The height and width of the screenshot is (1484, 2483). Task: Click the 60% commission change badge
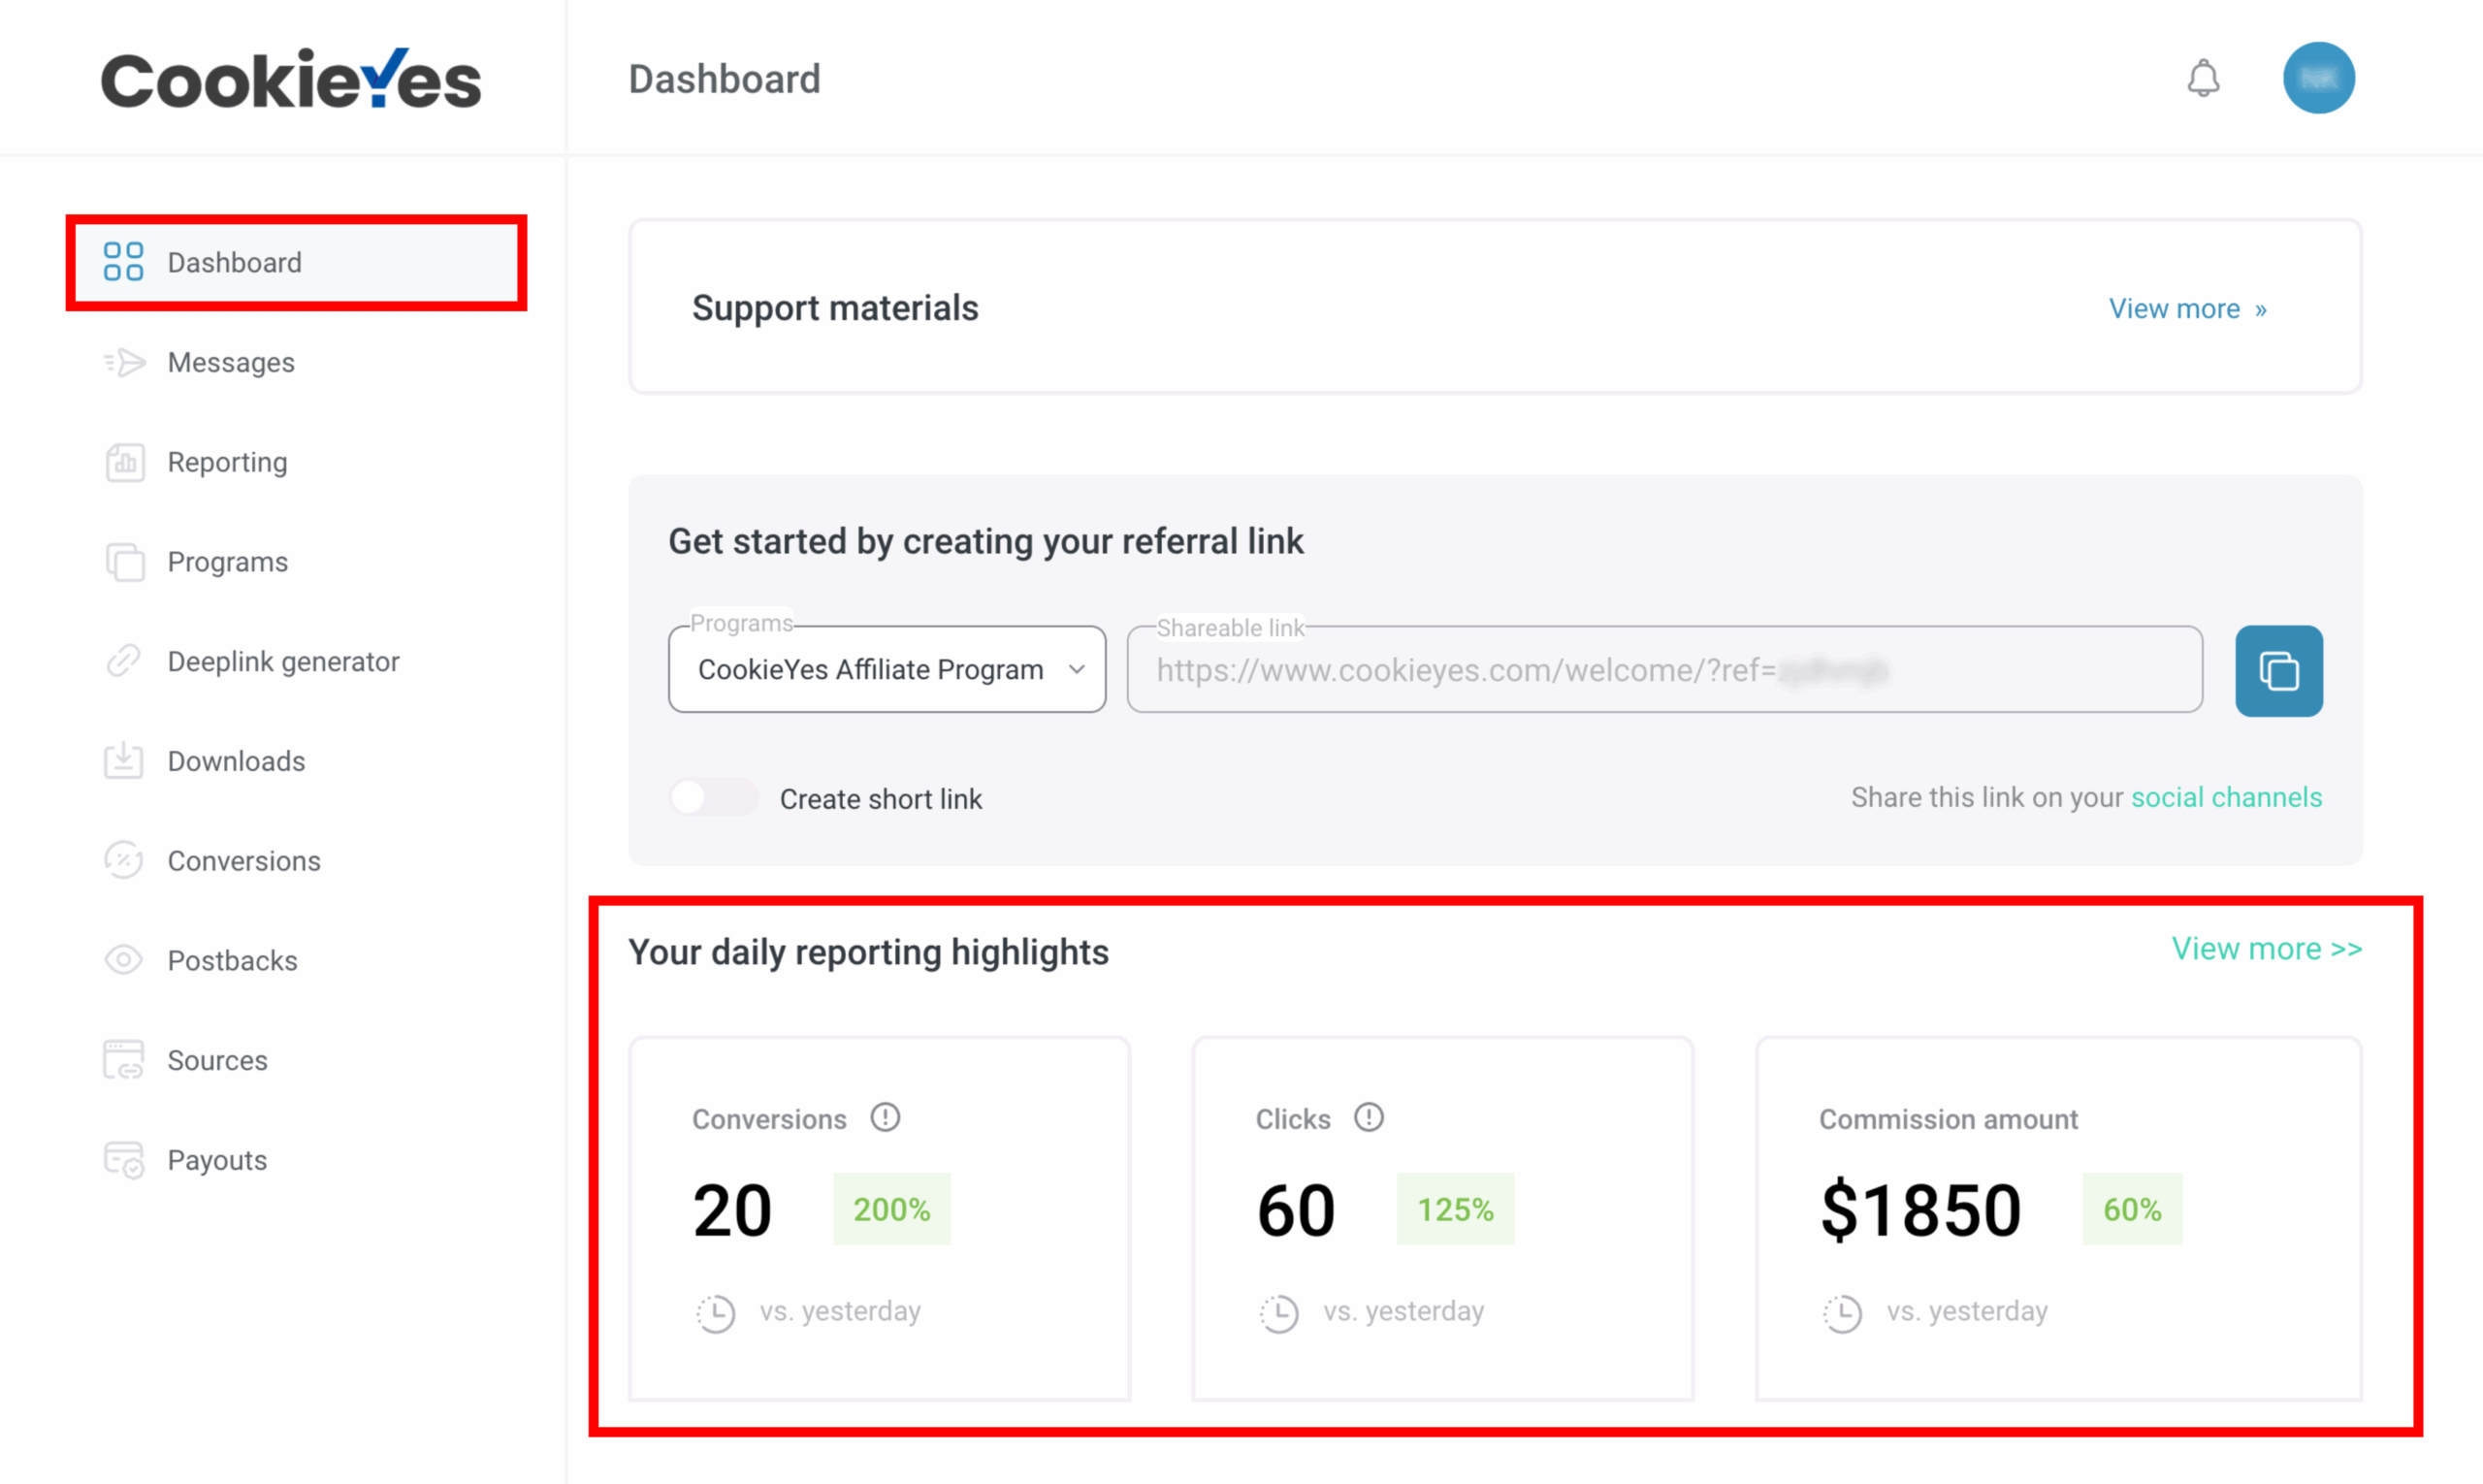(x=2133, y=1208)
